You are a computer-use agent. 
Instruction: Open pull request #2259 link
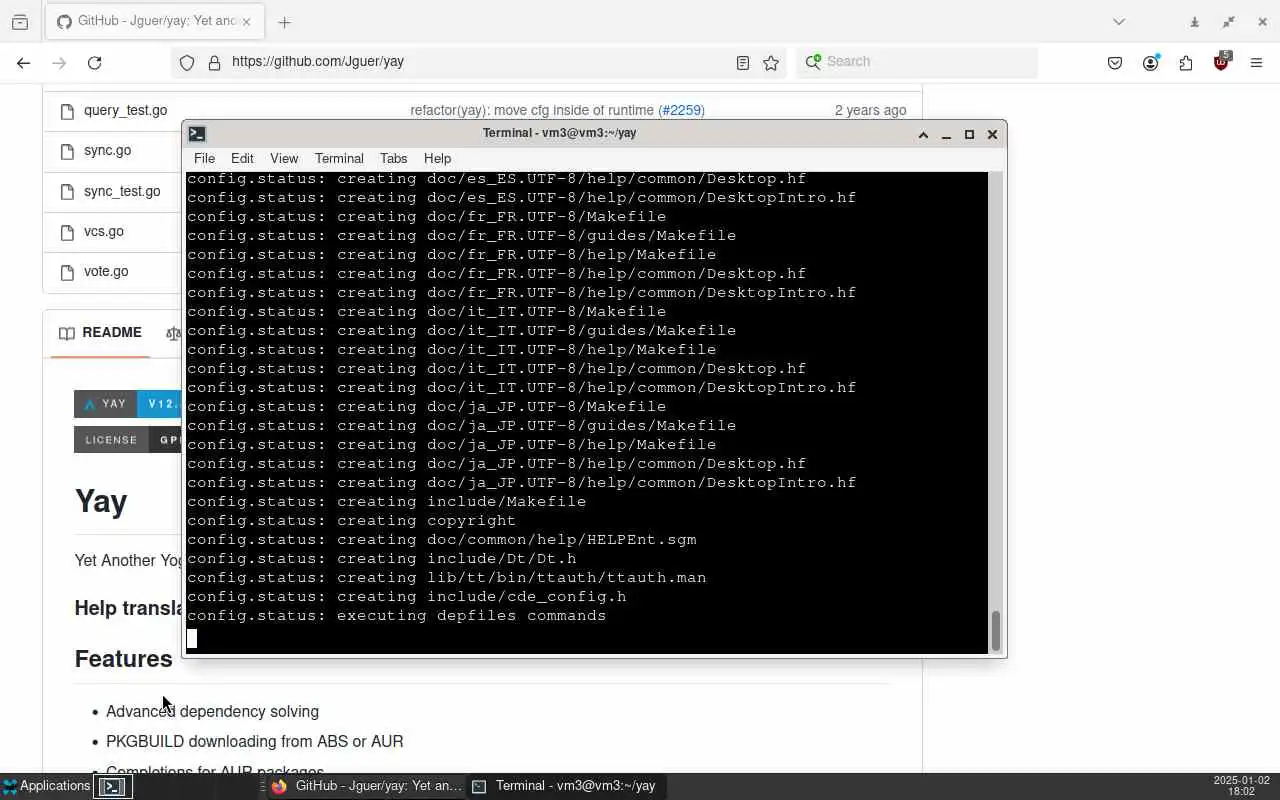pyautogui.click(x=681, y=110)
